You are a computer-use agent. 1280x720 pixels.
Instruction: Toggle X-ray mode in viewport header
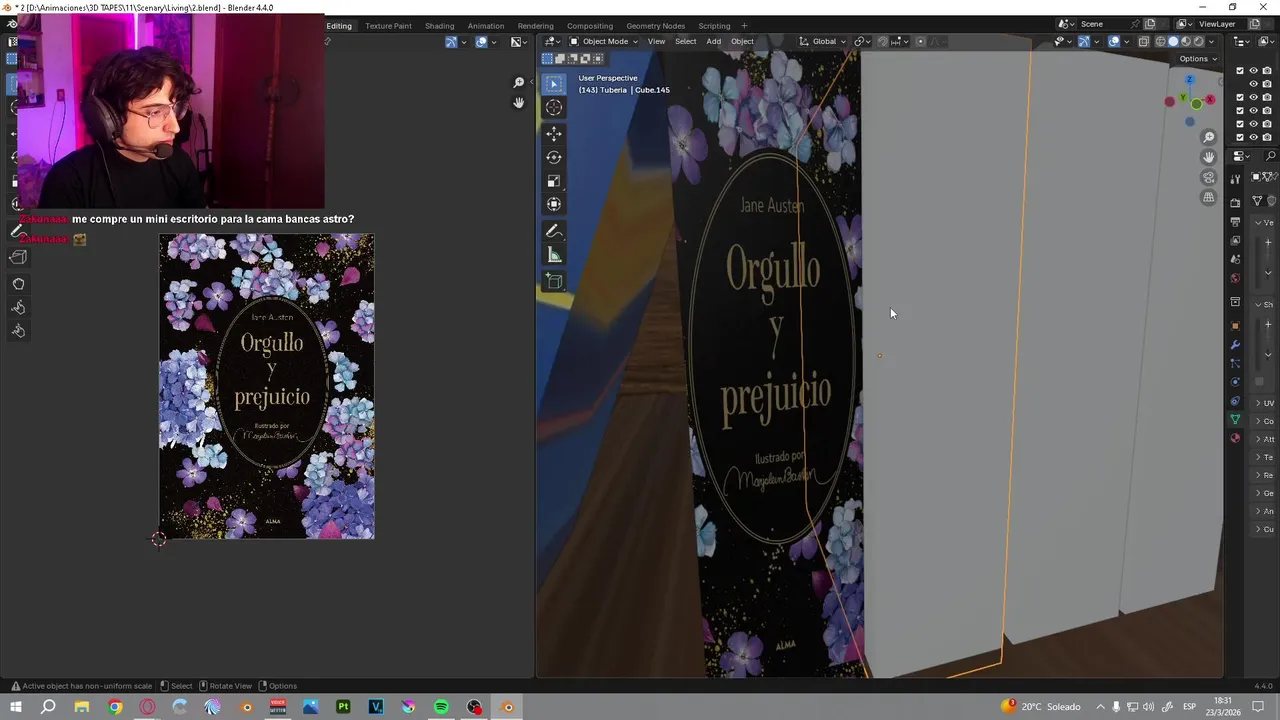tap(1145, 41)
